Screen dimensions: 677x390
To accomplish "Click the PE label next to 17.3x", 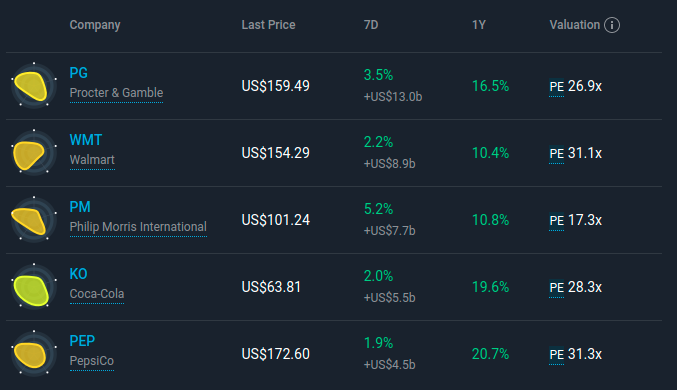I will pyautogui.click(x=557, y=221).
